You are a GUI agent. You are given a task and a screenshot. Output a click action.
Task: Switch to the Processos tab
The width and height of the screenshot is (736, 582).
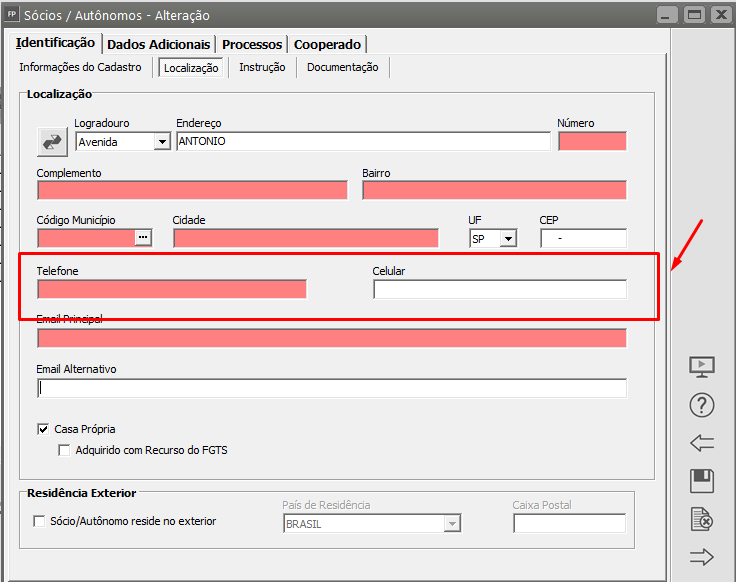click(252, 44)
